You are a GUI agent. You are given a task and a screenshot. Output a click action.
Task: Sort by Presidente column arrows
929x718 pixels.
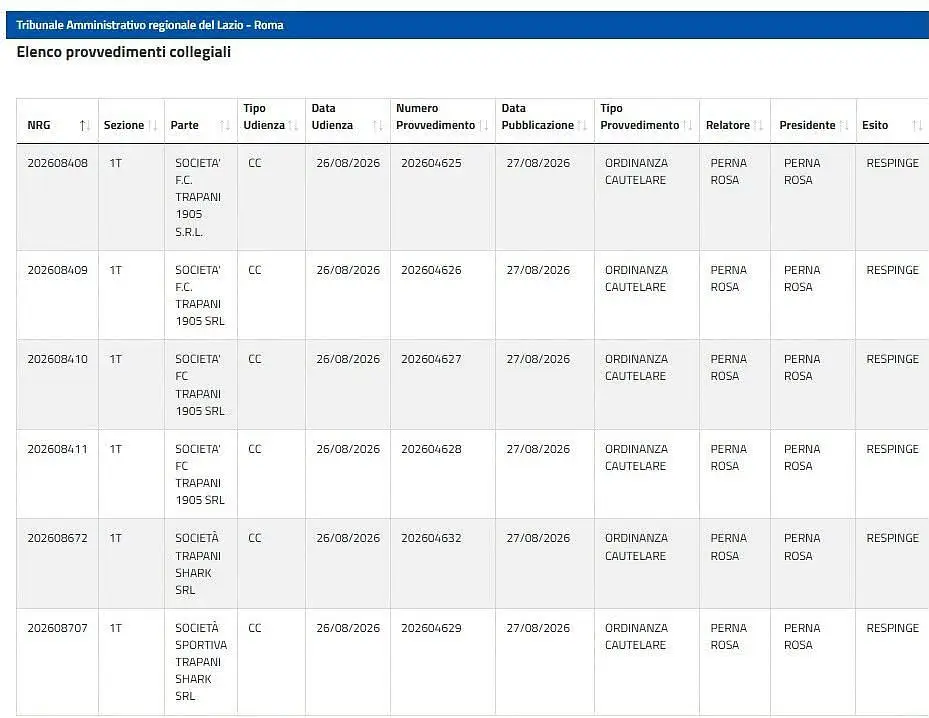coord(844,125)
